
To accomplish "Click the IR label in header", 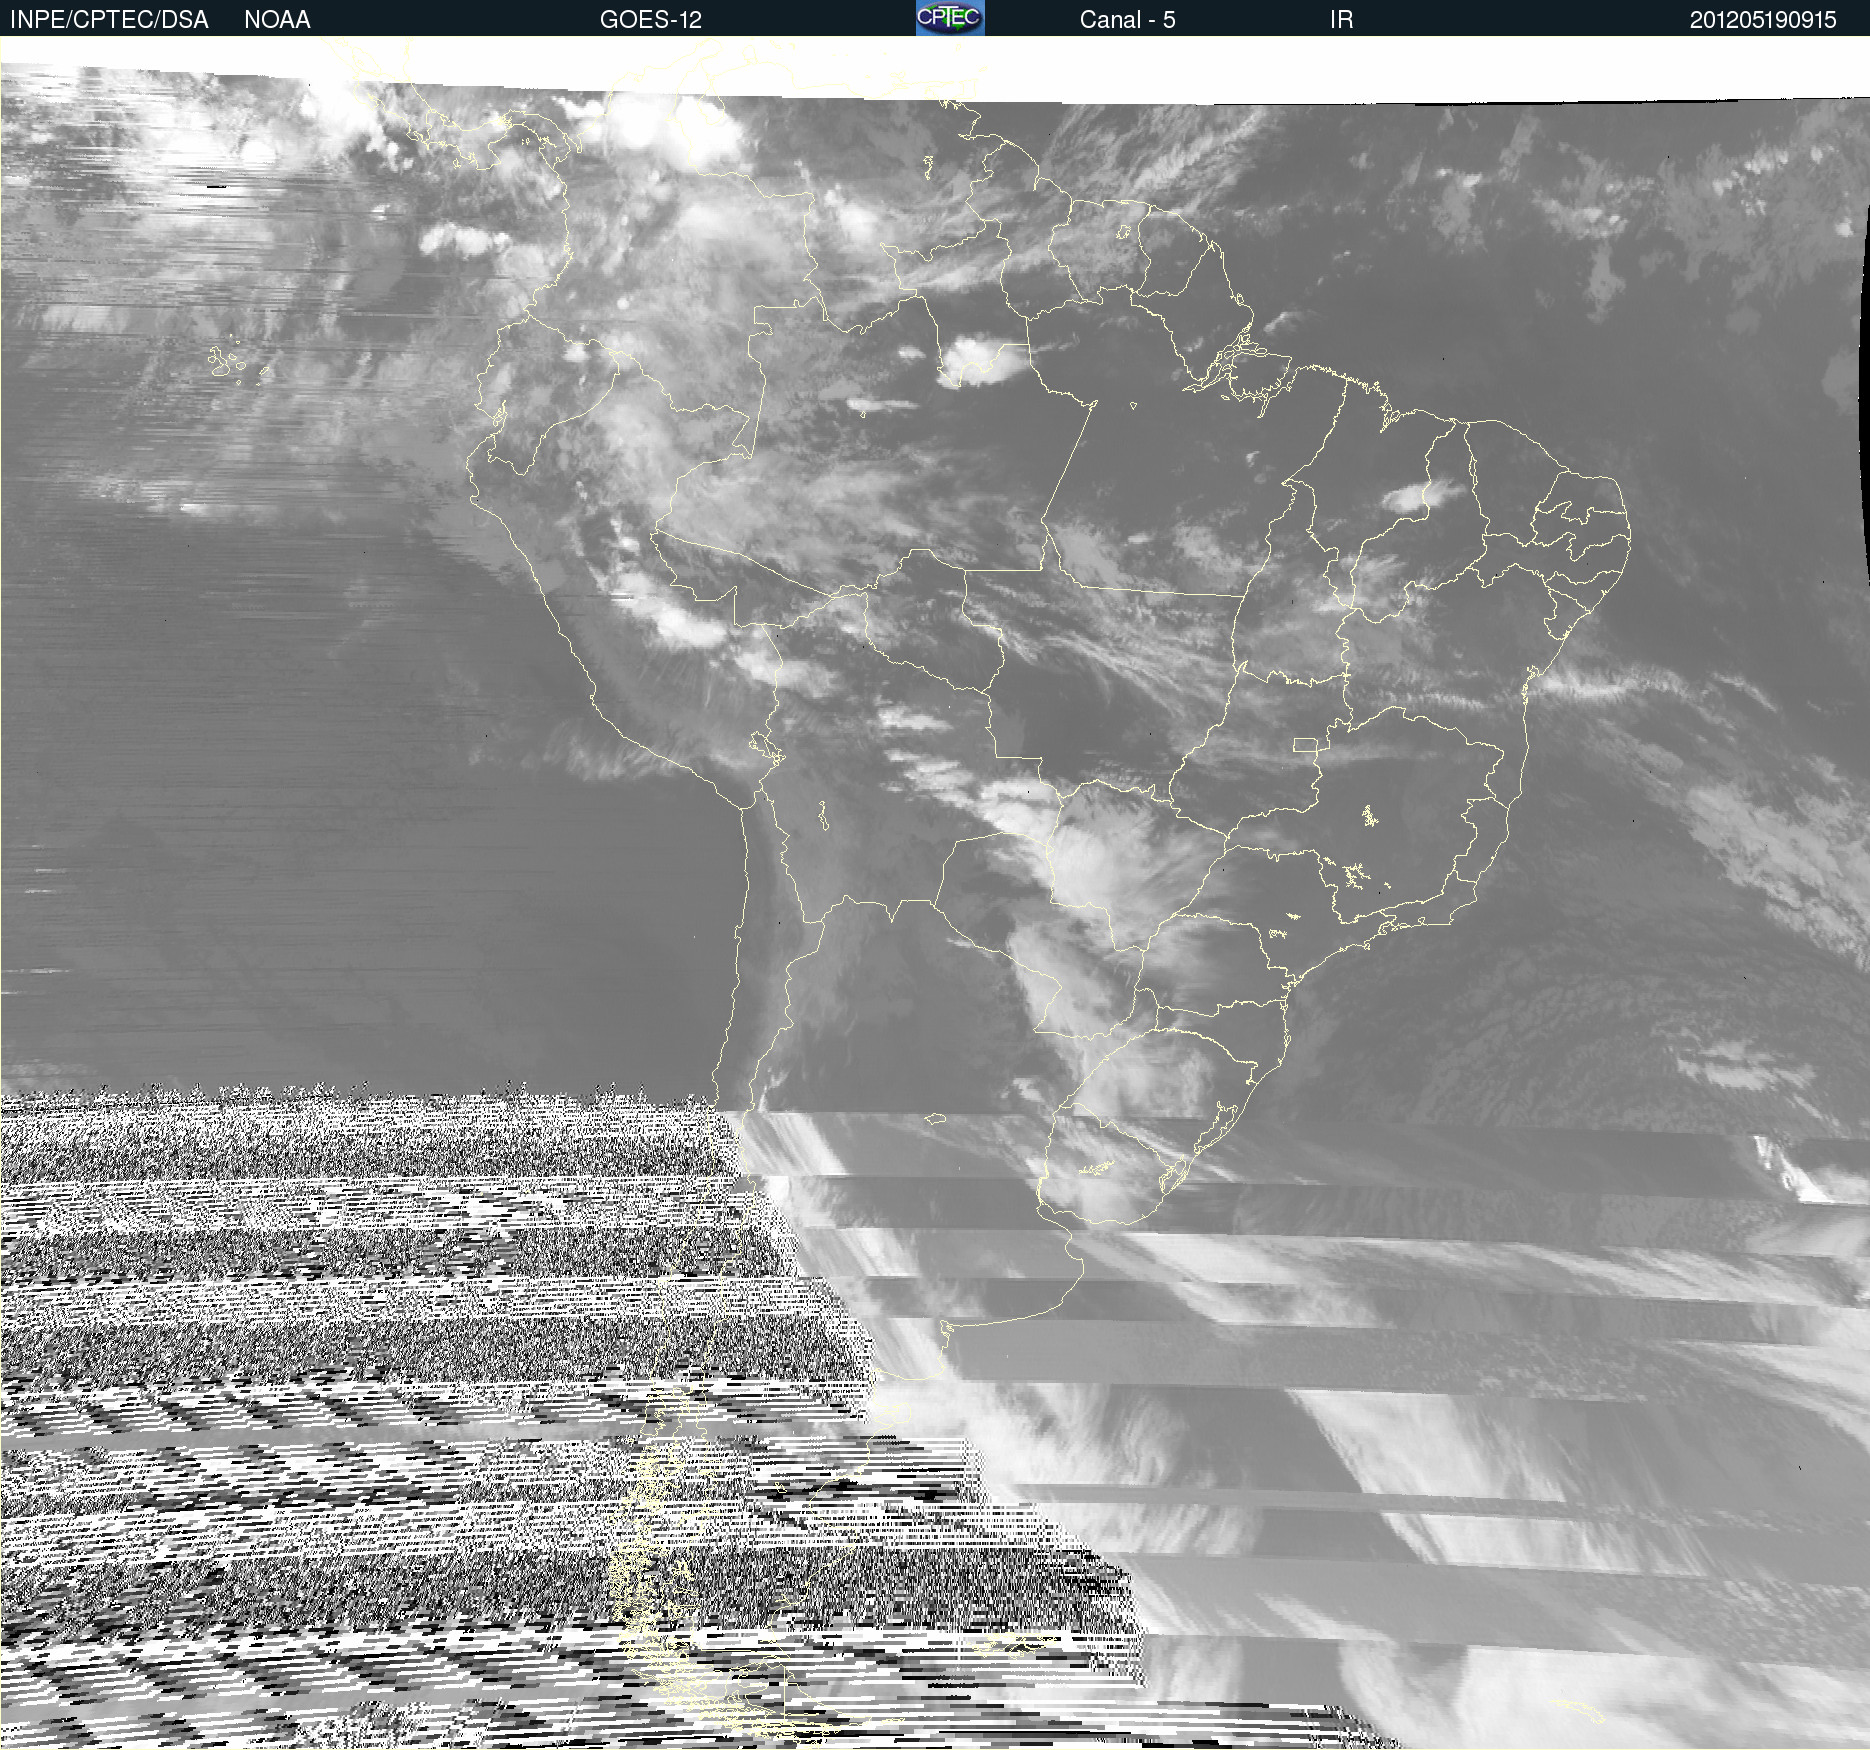I will (1341, 19).
